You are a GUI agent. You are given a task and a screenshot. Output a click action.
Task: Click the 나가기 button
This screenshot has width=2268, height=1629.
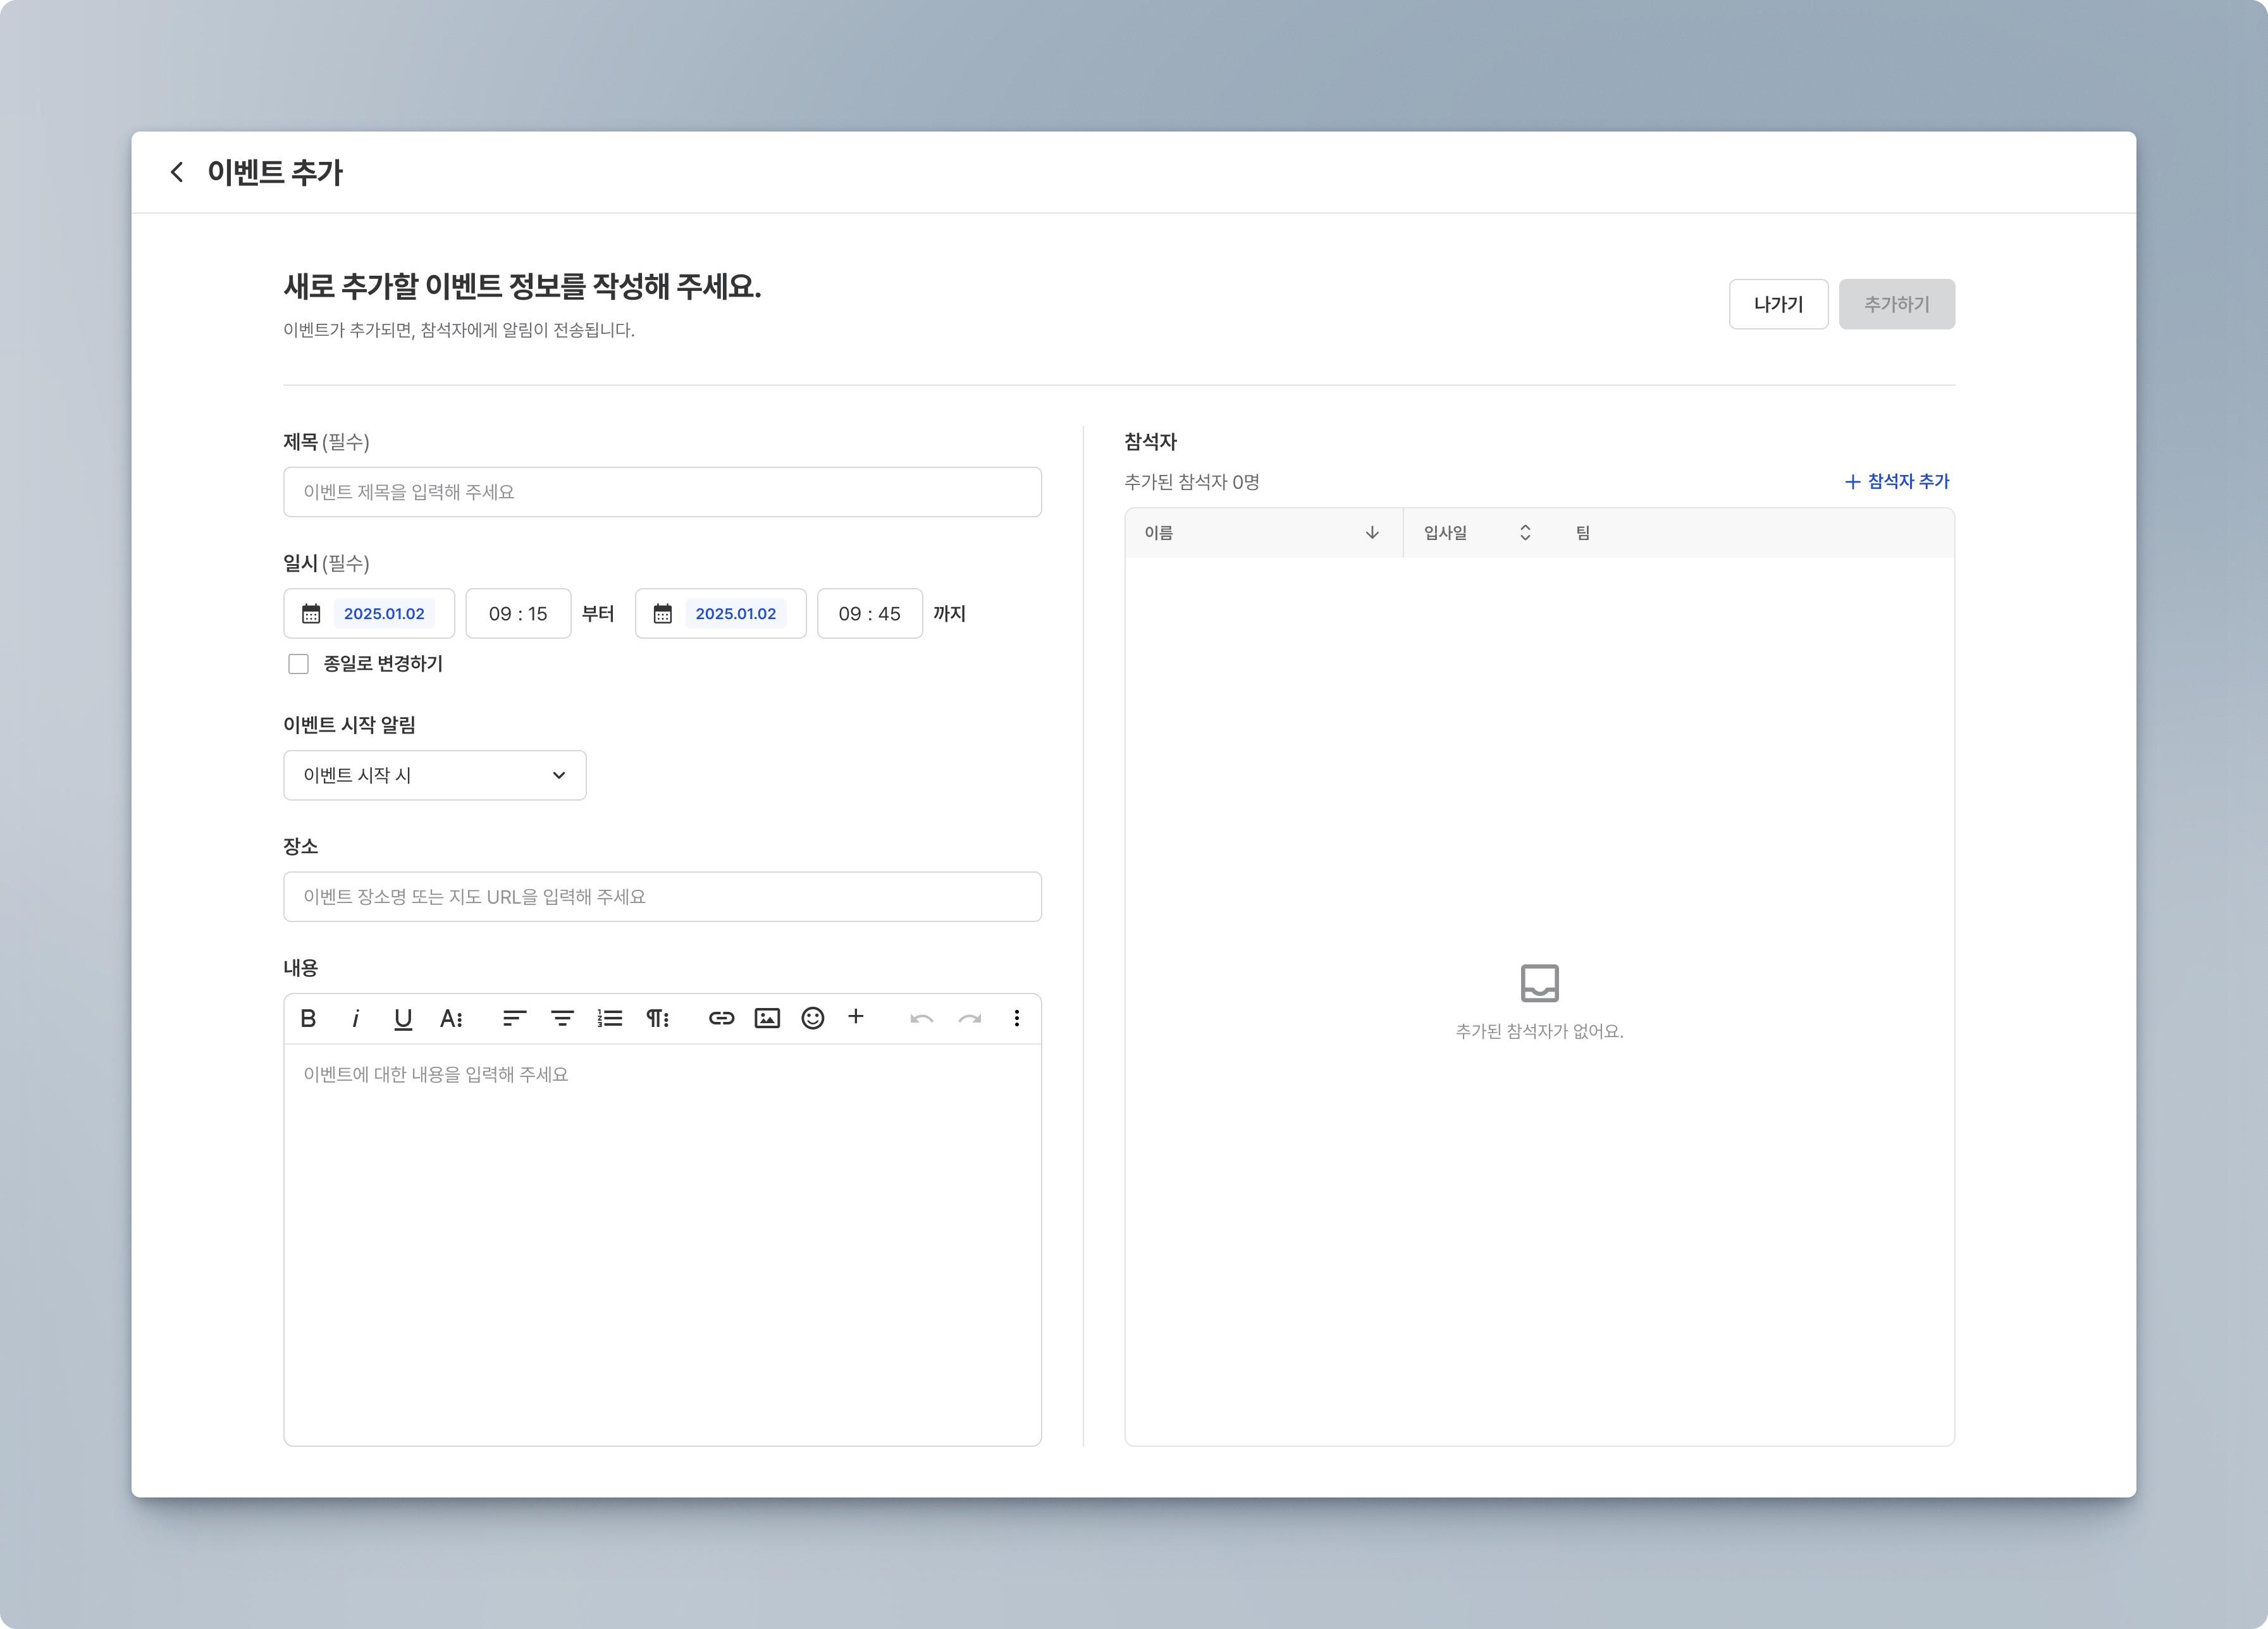tap(1778, 304)
